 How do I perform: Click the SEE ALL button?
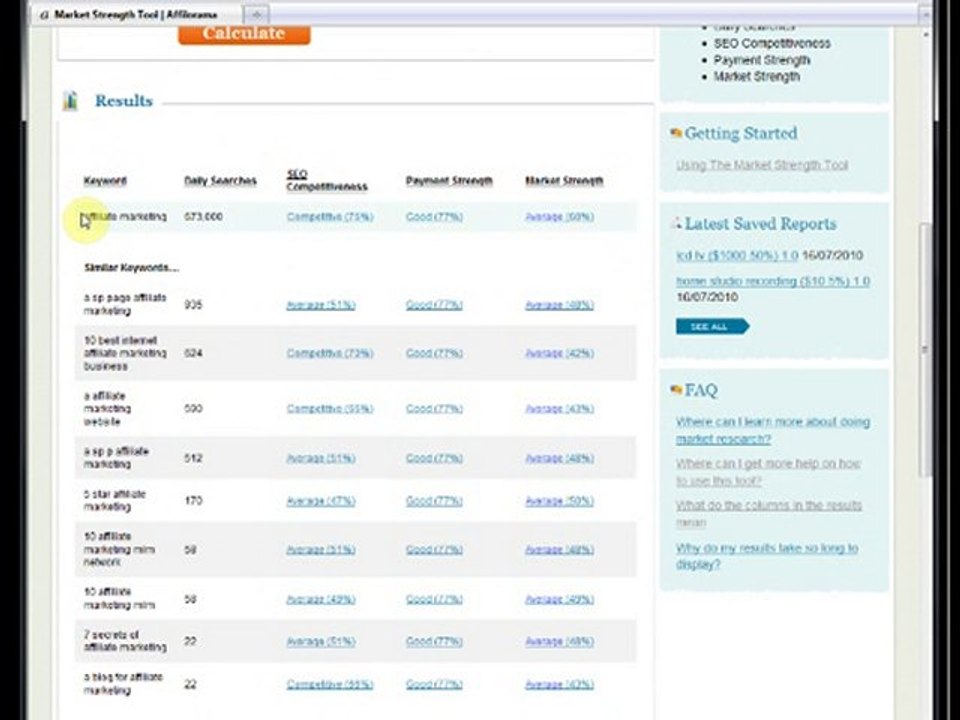(x=712, y=326)
